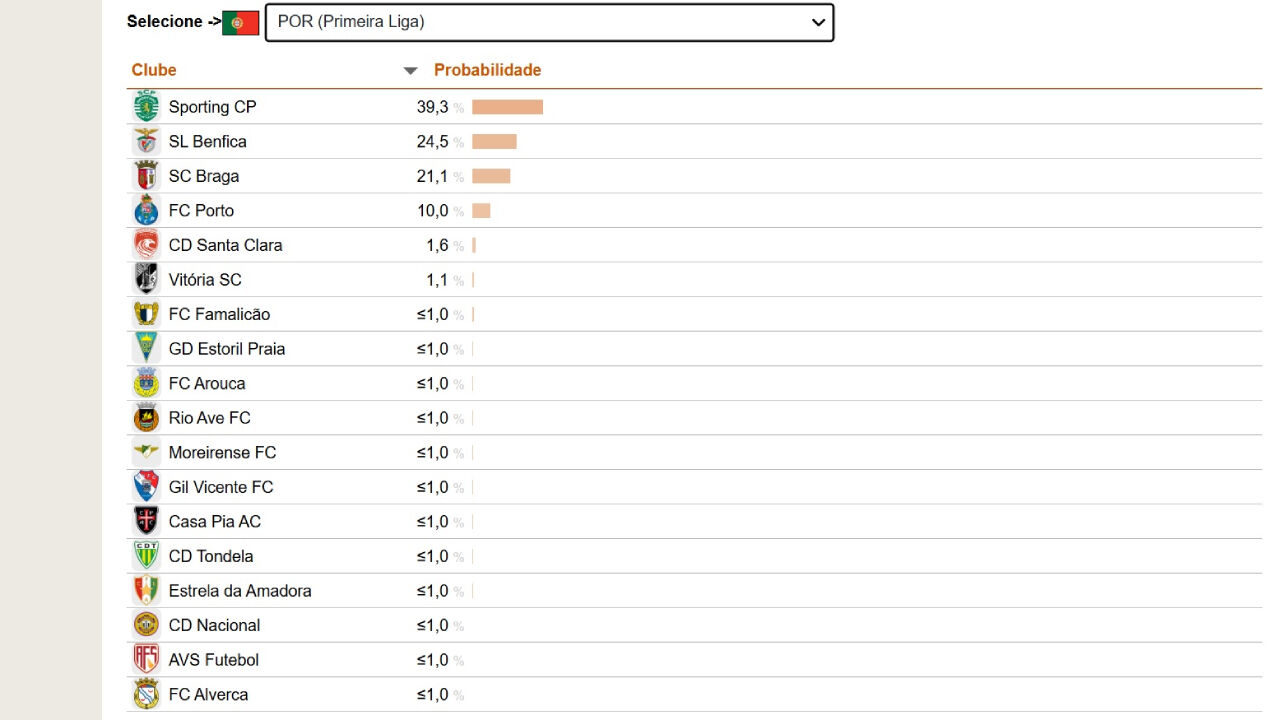Viewport: 1280px width, 720px height.
Task: Expand the POR (Primeira Liga) combo box
Action: pyautogui.click(x=548, y=22)
